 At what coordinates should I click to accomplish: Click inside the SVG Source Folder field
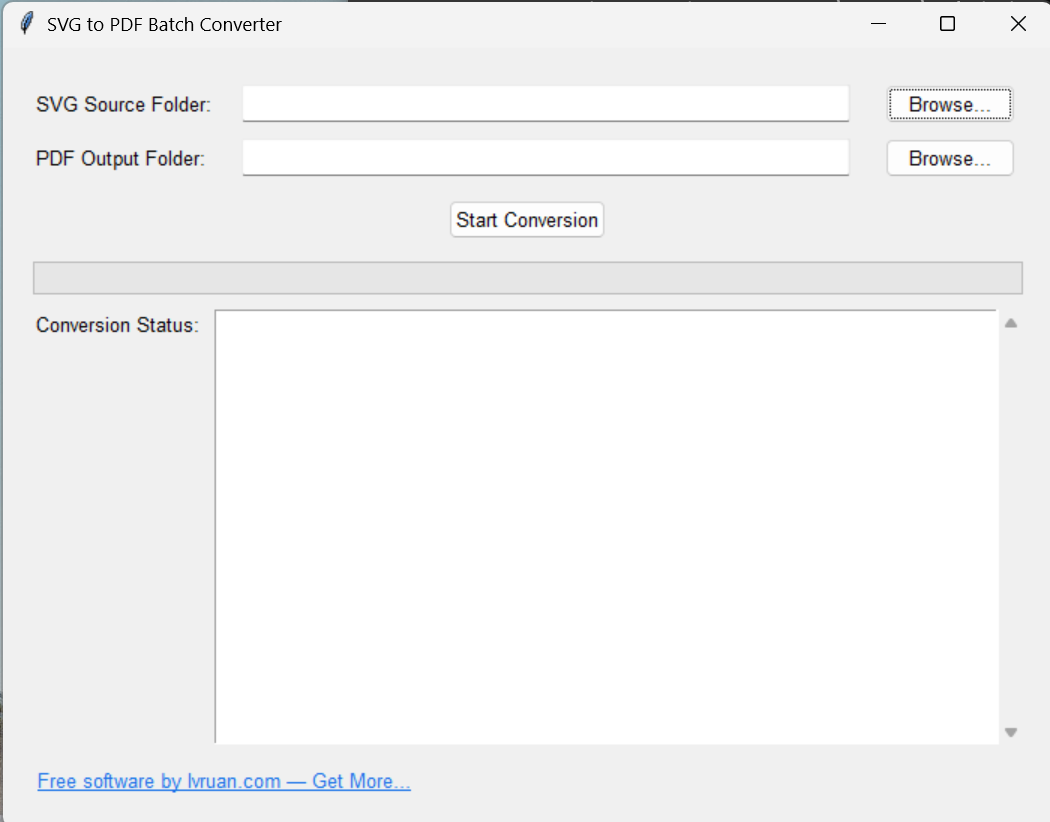pyautogui.click(x=545, y=104)
